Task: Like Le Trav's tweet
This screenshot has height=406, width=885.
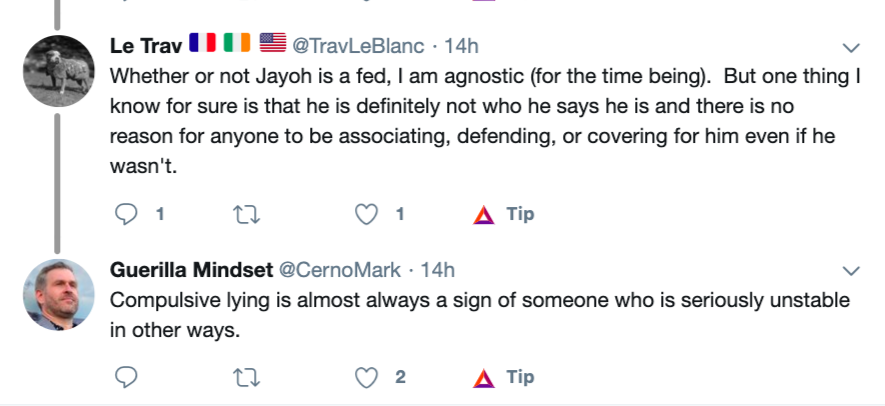Action: [368, 214]
